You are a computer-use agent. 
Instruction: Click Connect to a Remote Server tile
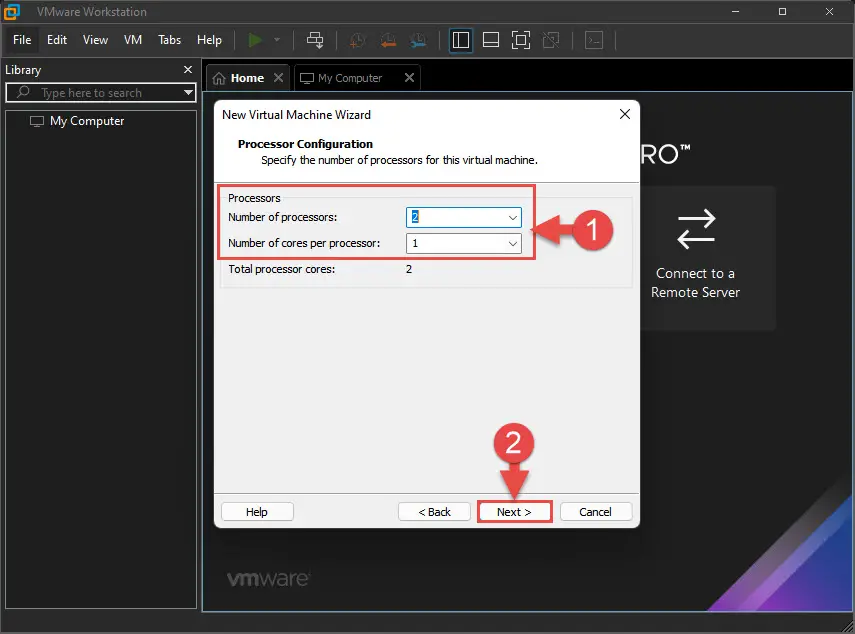click(x=708, y=258)
